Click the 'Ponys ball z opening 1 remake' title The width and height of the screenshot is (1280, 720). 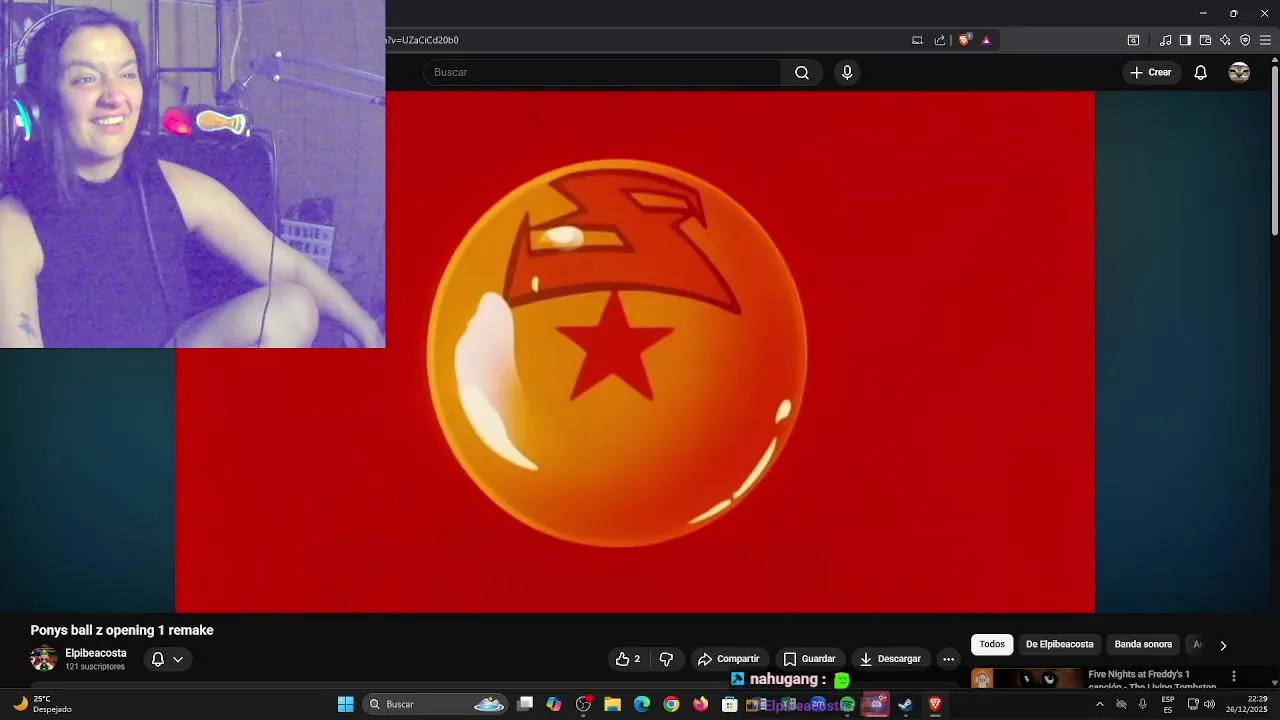coord(122,630)
